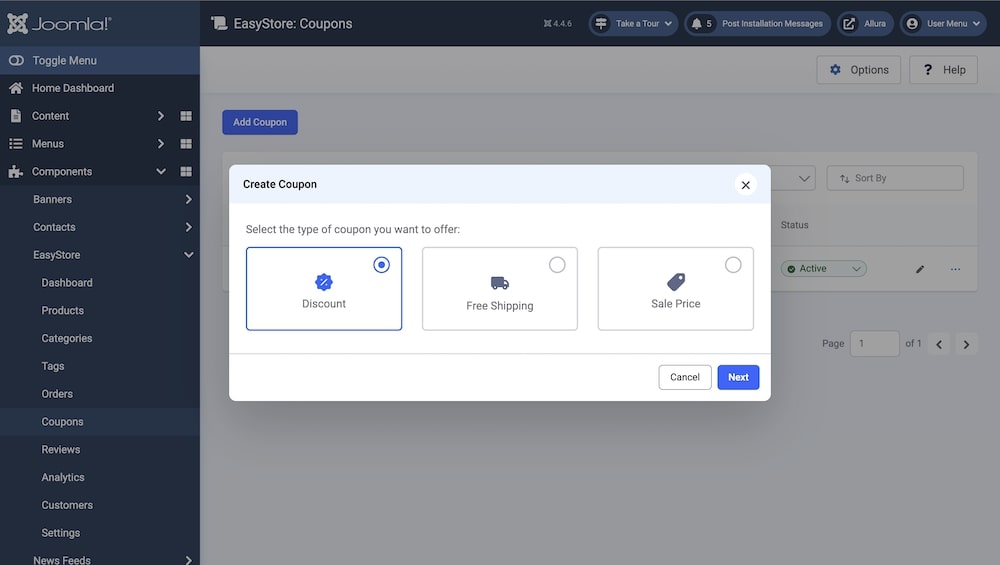Image resolution: width=1000 pixels, height=565 pixels.
Task: Click the page number input field
Action: [874, 343]
